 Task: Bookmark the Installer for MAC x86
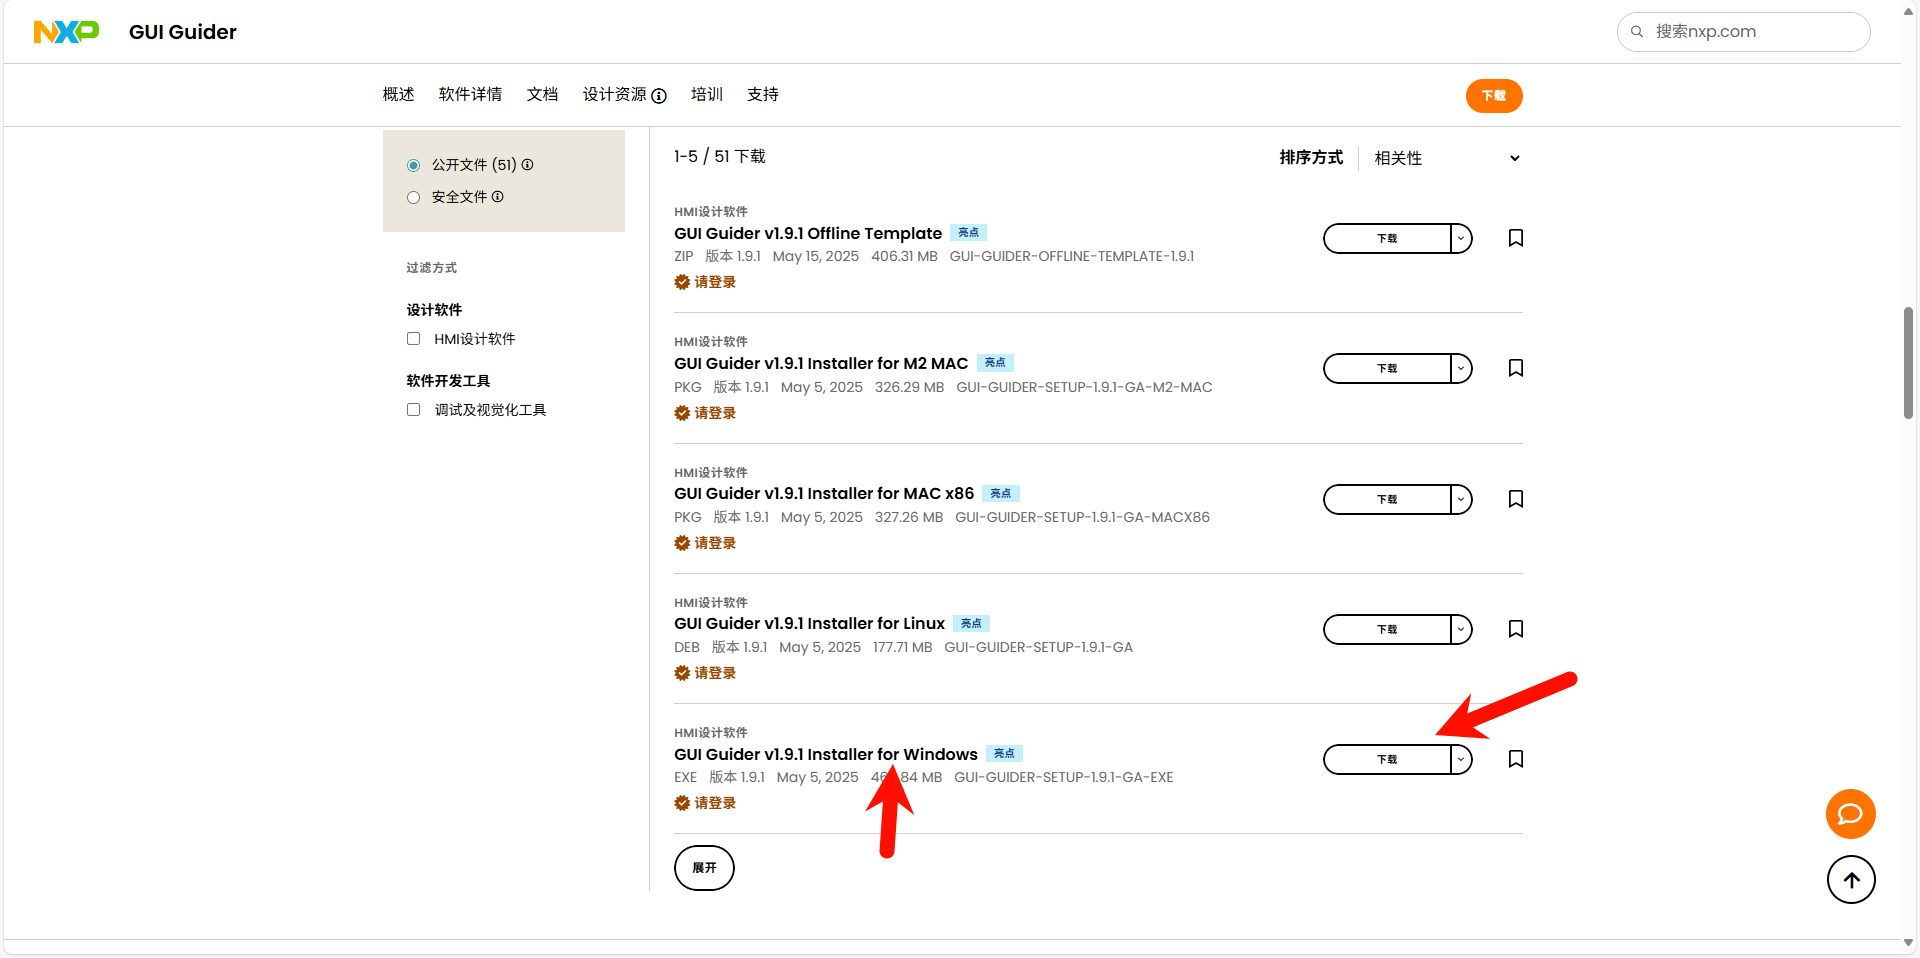point(1515,499)
